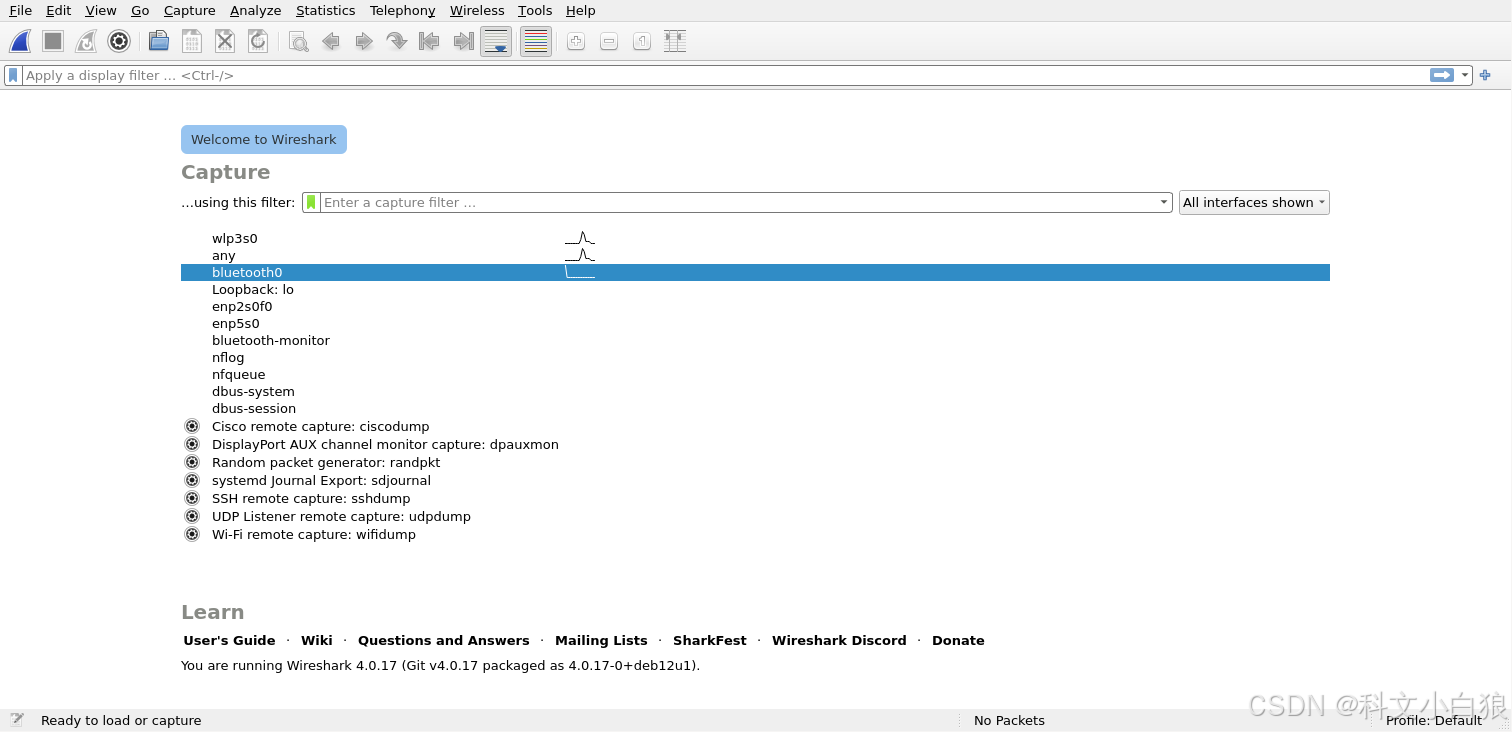Open the Capture menu
1512x732 pixels.
tap(189, 10)
